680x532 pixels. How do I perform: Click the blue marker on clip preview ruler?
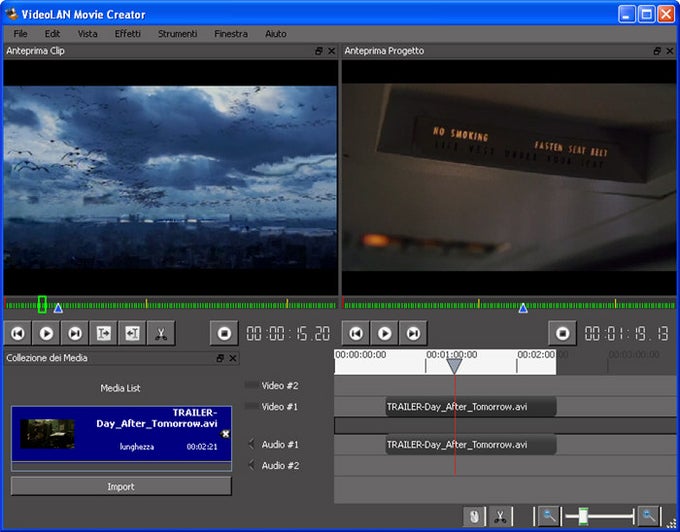[x=58, y=308]
